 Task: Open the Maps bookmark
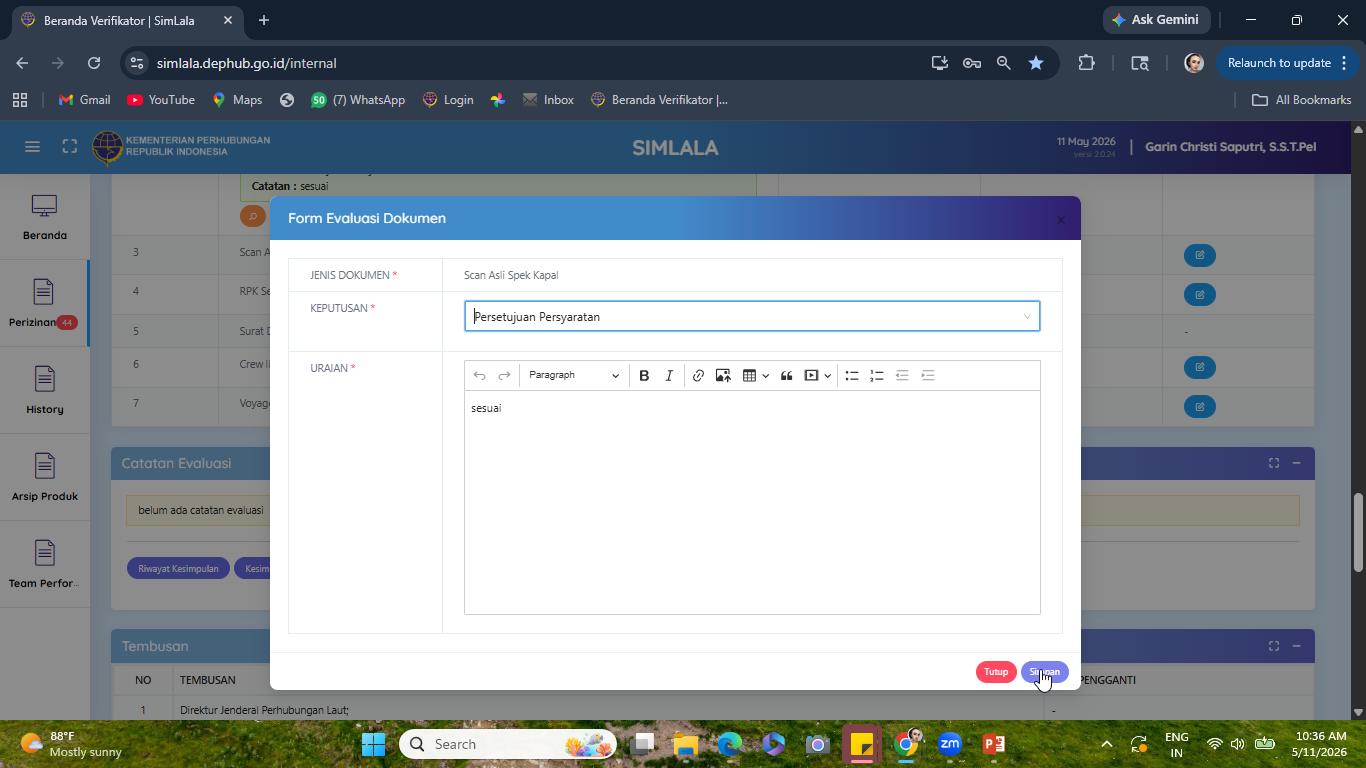pos(237,100)
